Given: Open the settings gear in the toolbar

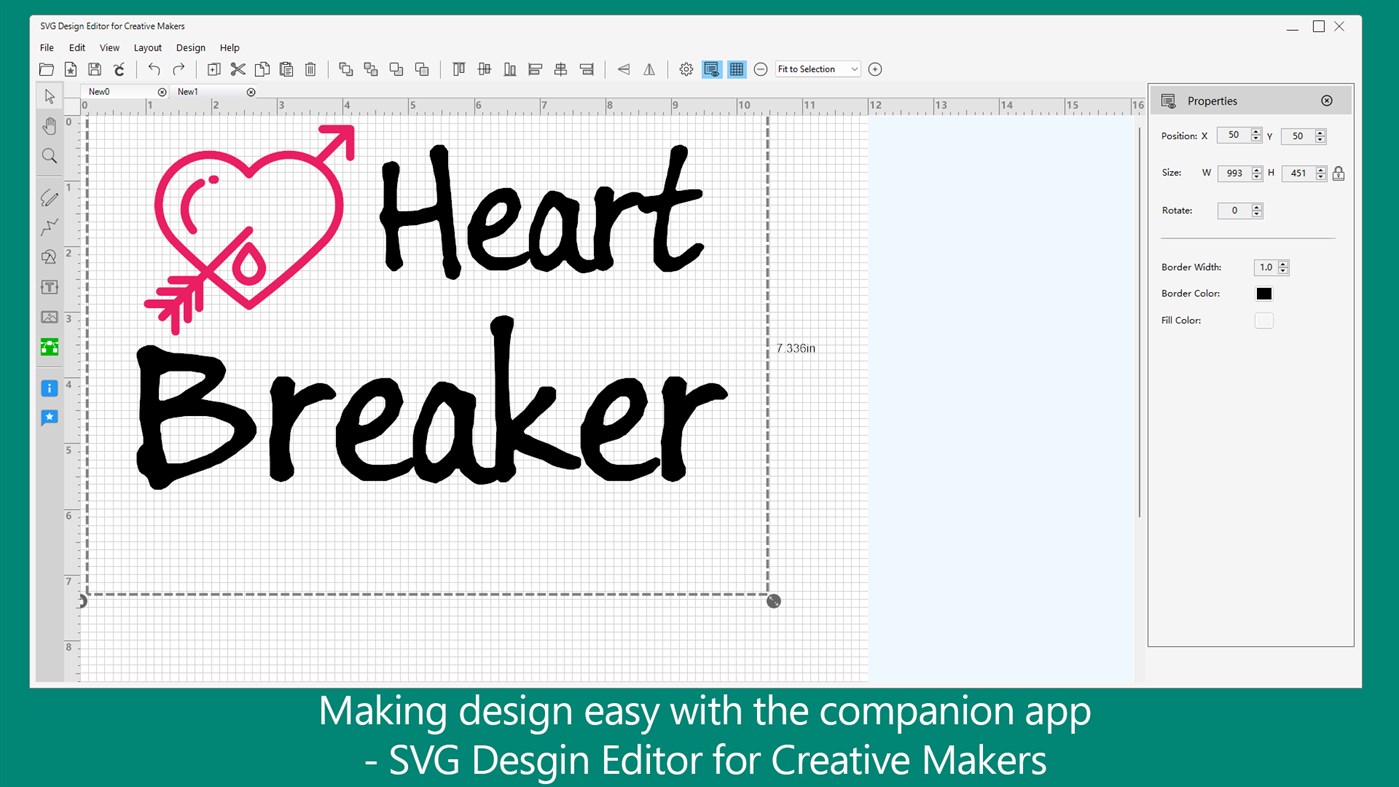Looking at the screenshot, I should coord(686,69).
